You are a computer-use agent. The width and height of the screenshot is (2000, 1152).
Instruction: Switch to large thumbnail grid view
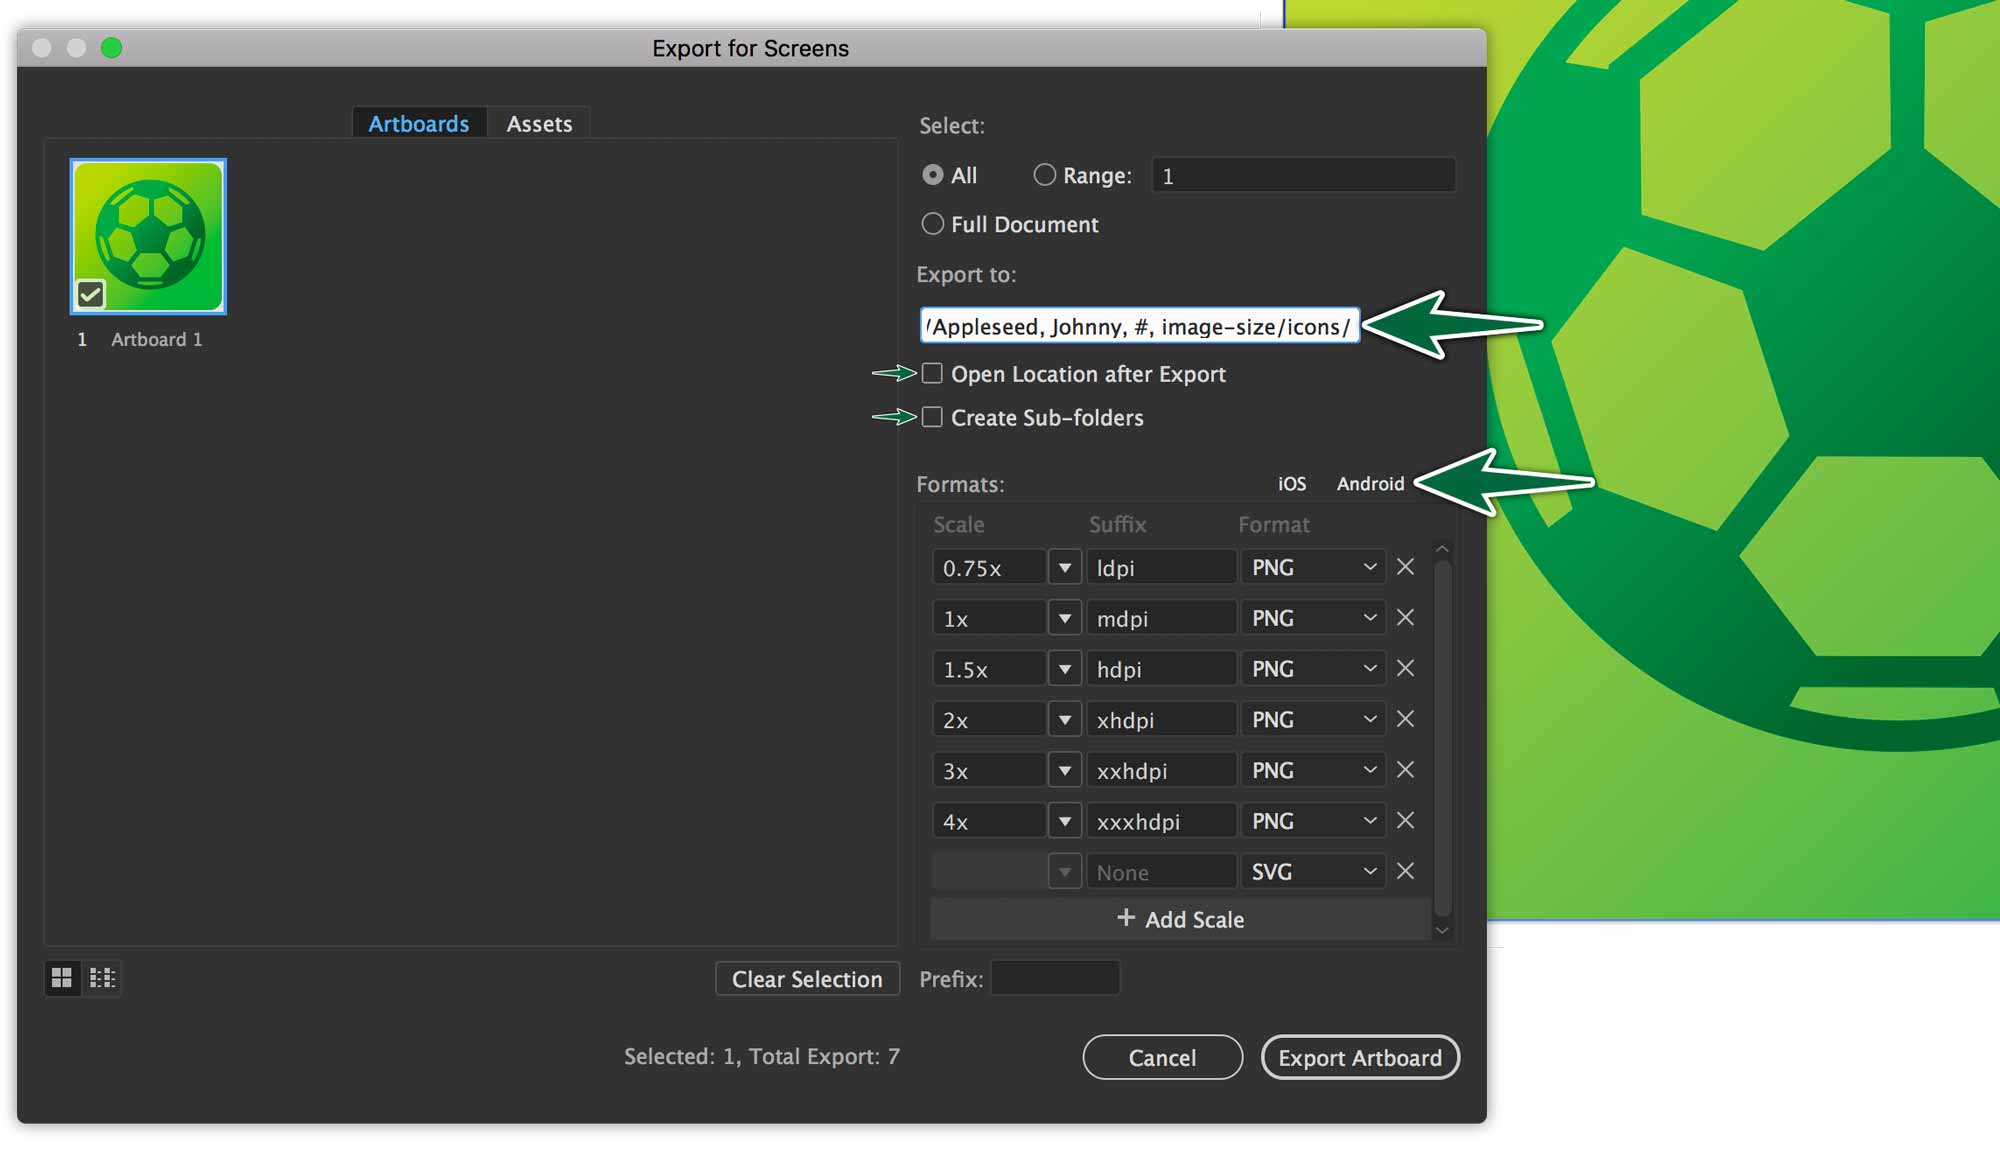click(x=62, y=978)
